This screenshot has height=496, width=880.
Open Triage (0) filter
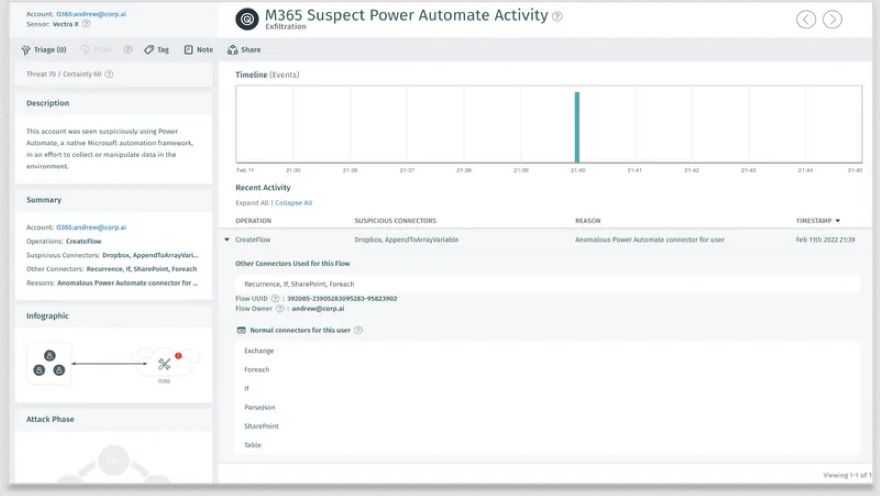[x=44, y=49]
